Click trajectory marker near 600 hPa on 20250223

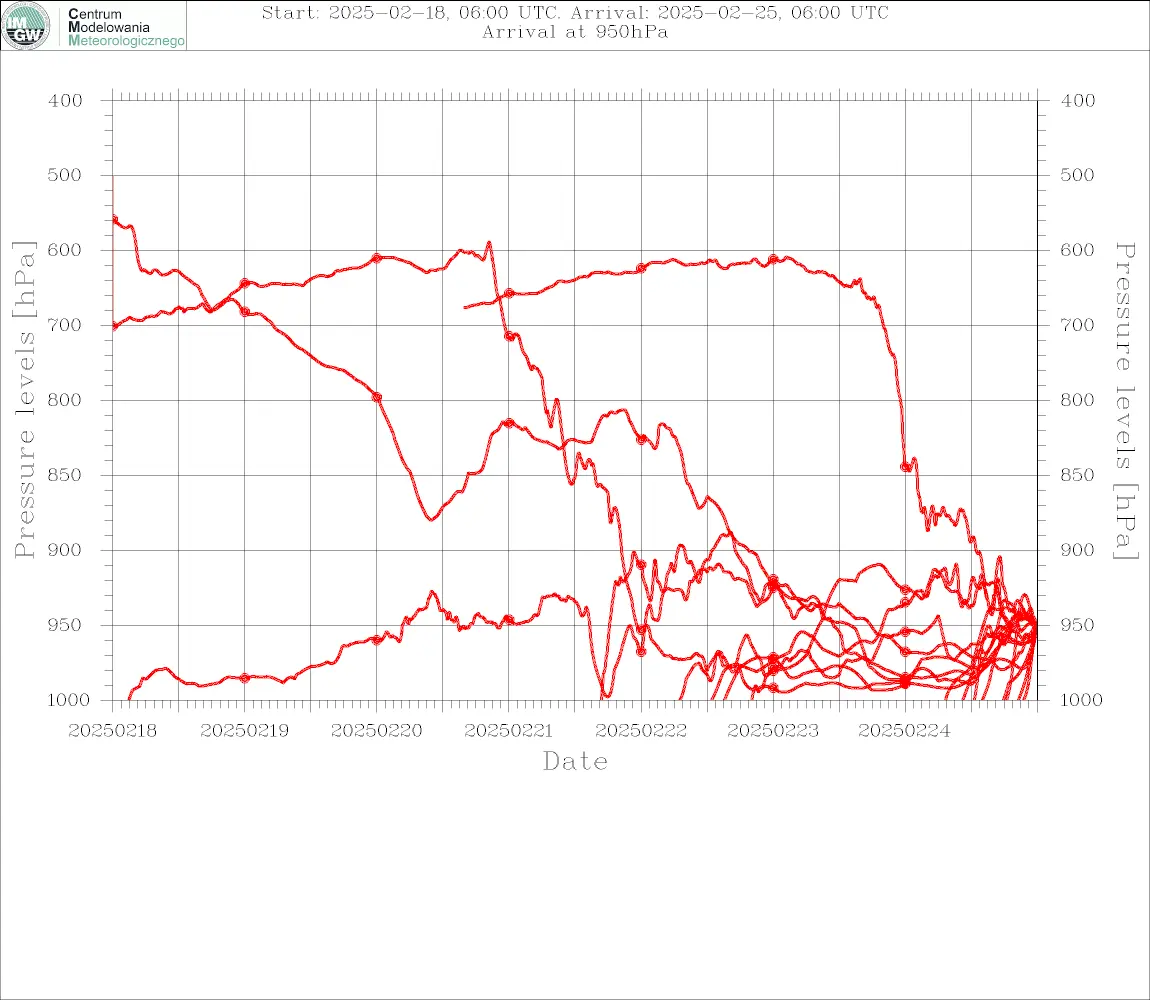click(x=773, y=259)
